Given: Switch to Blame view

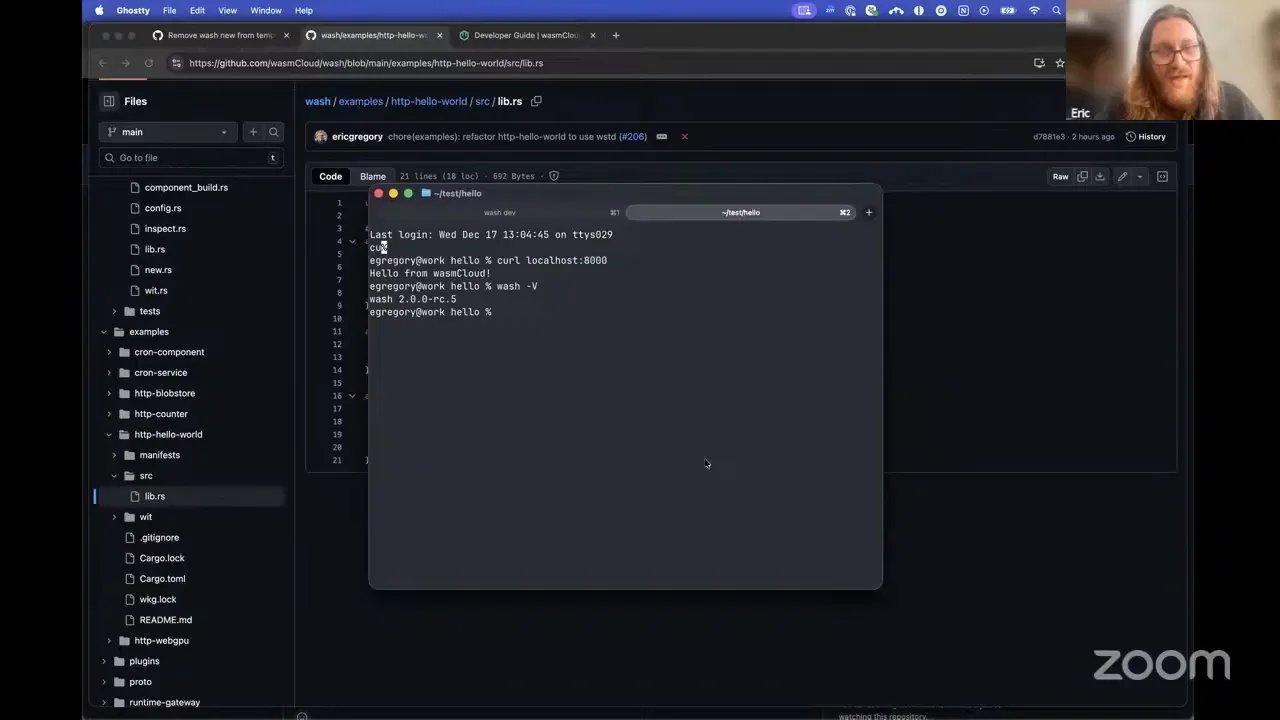Looking at the screenshot, I should 373,177.
